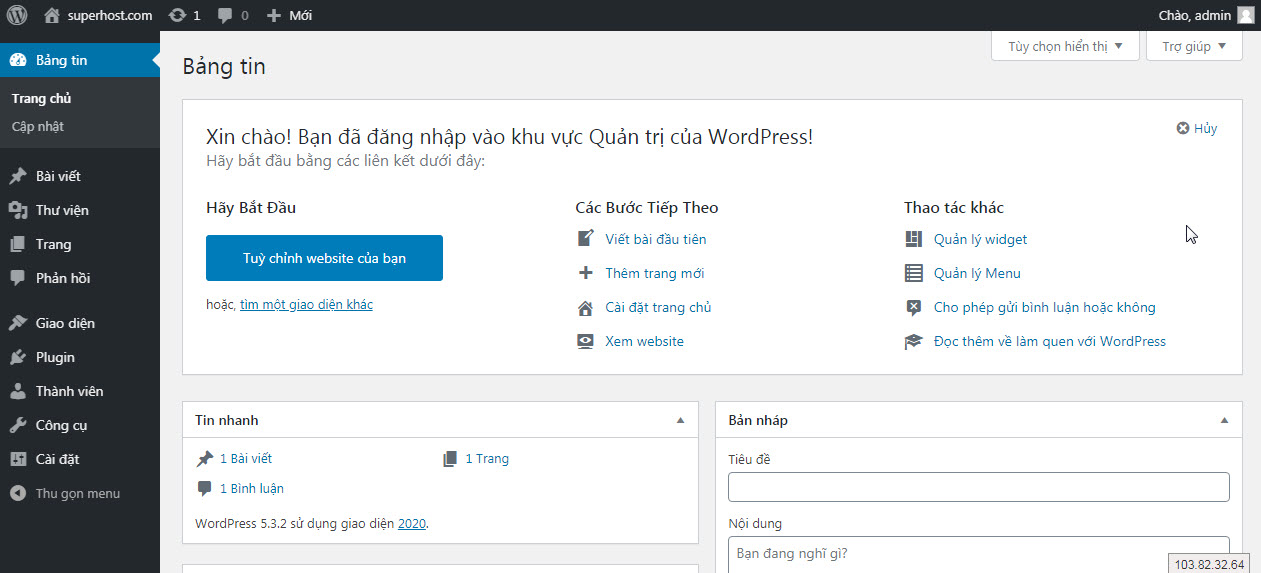Open the updates icon in admin bar

coord(177,15)
